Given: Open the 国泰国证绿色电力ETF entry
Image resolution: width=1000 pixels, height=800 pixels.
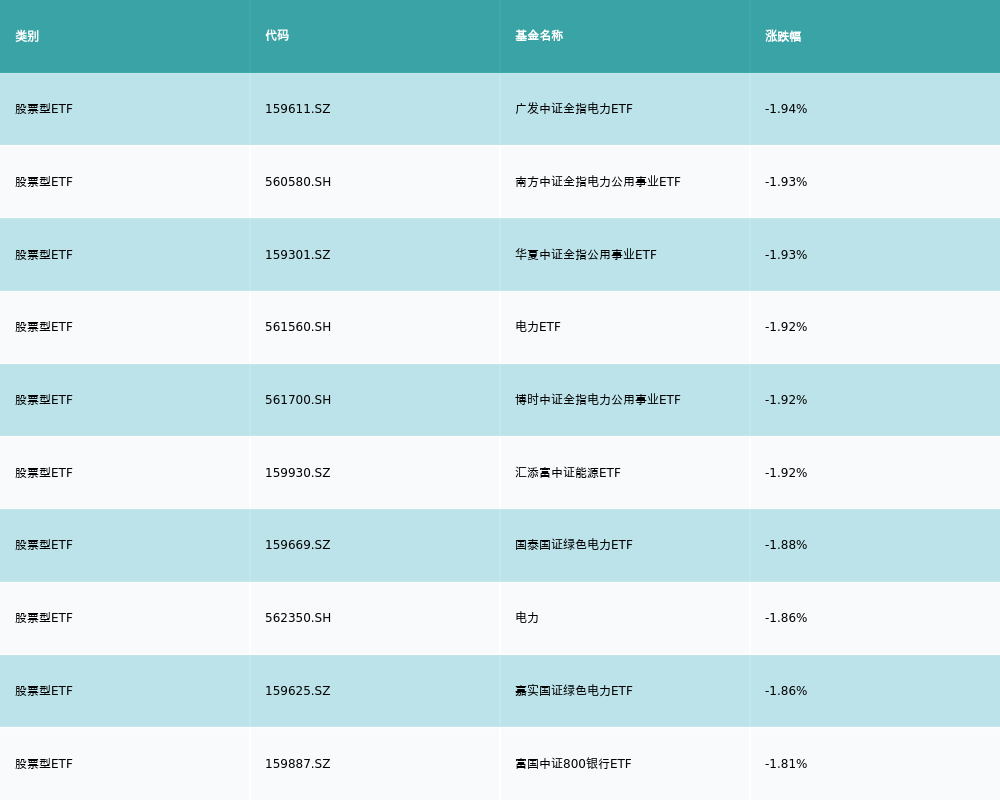Looking at the screenshot, I should tap(573, 545).
